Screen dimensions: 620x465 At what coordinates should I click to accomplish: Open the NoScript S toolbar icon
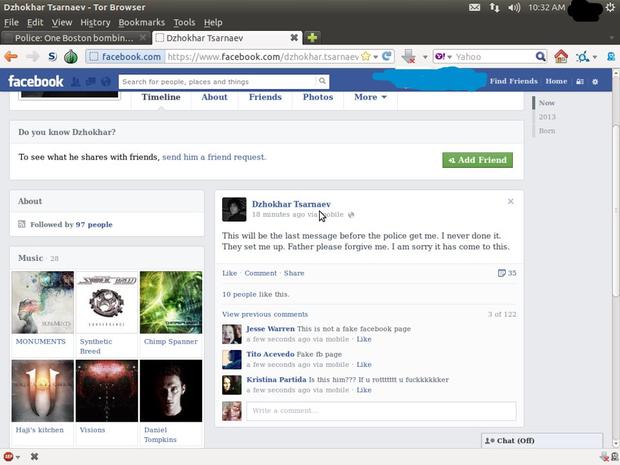coord(52,57)
